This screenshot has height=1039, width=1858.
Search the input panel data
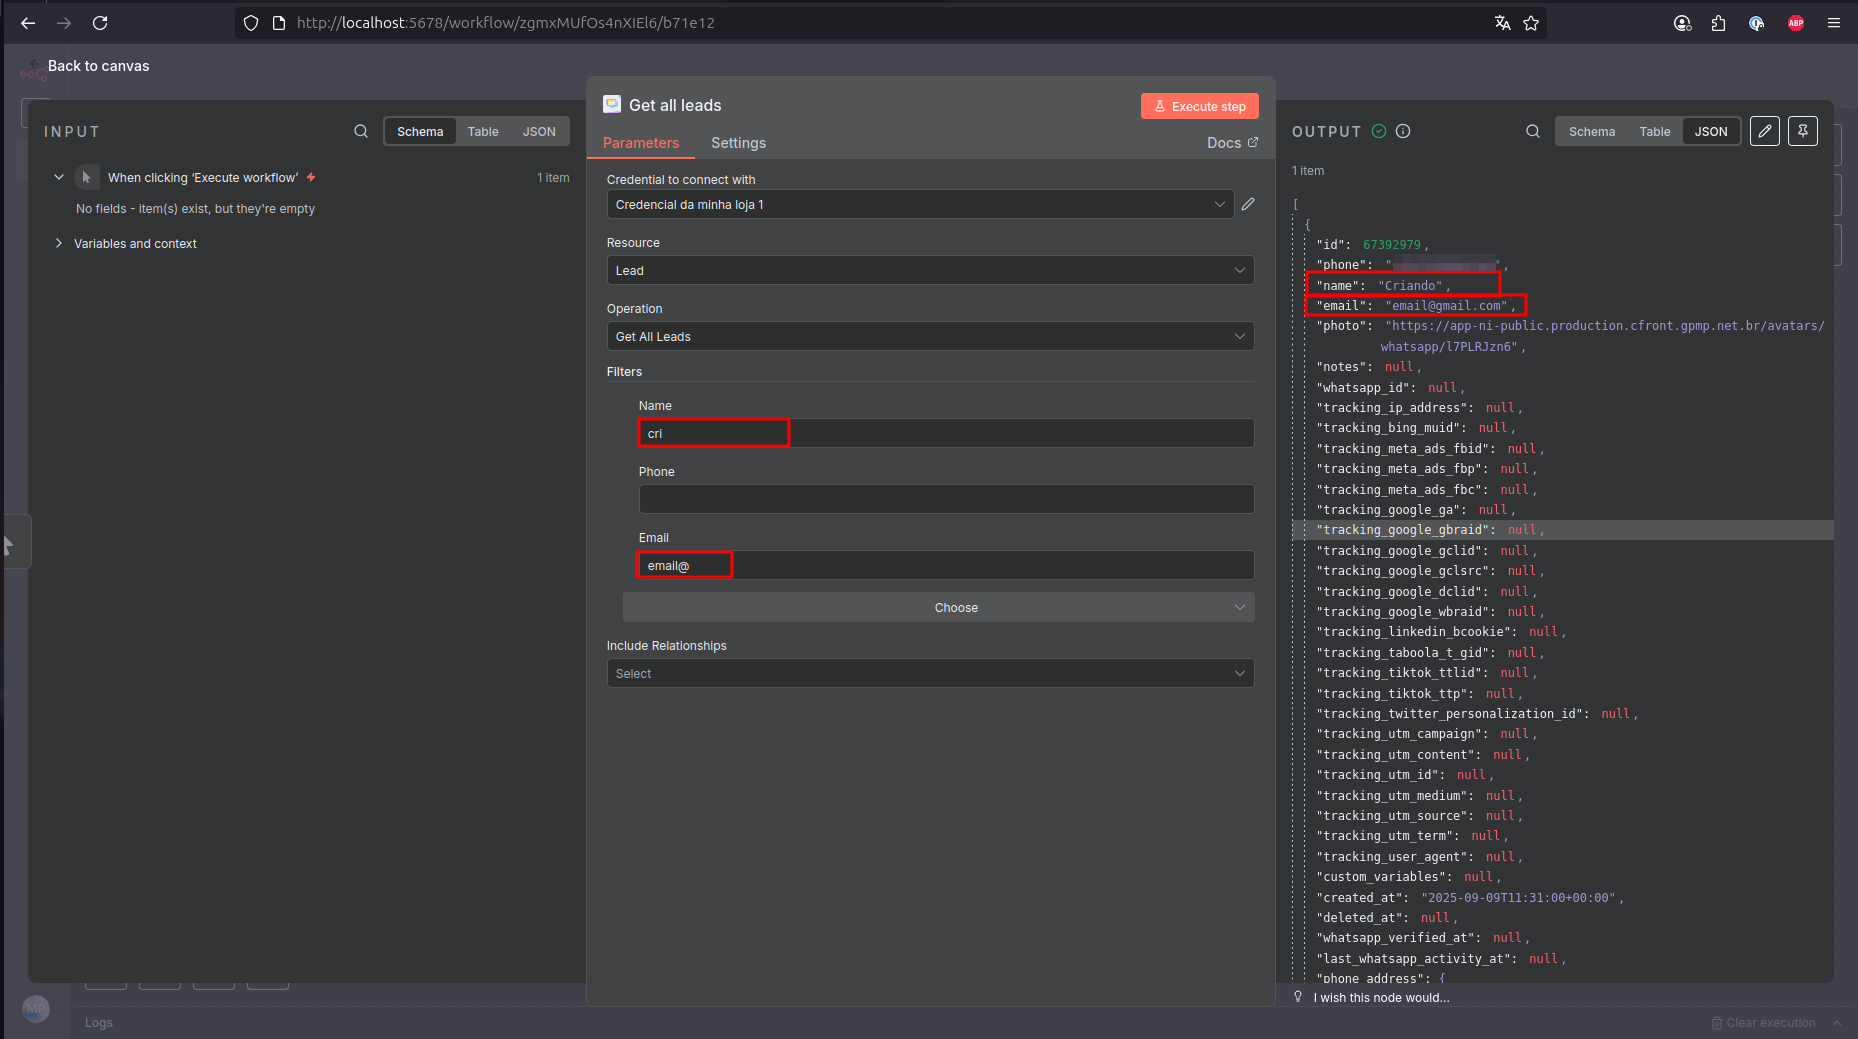pos(361,131)
